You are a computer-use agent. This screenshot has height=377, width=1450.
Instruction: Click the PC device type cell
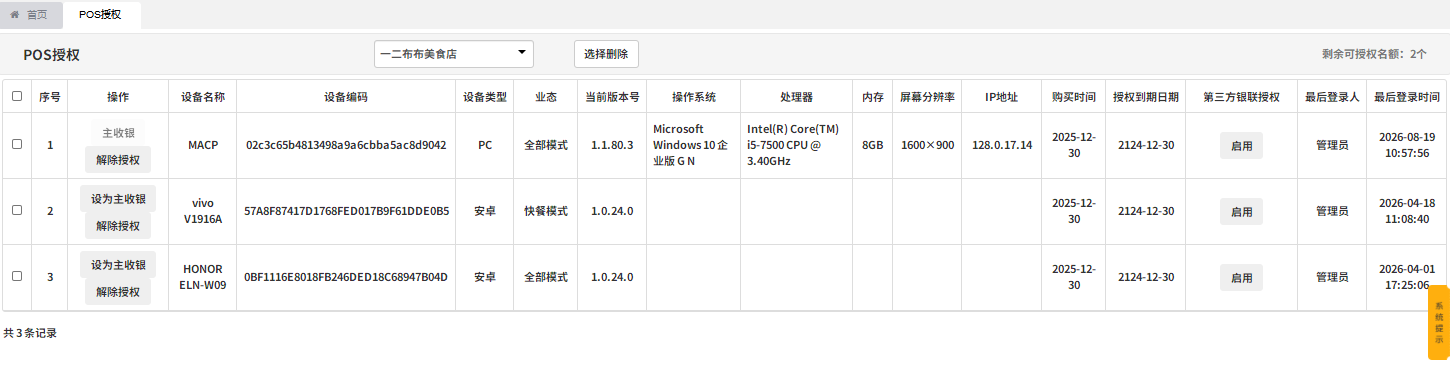click(x=485, y=145)
